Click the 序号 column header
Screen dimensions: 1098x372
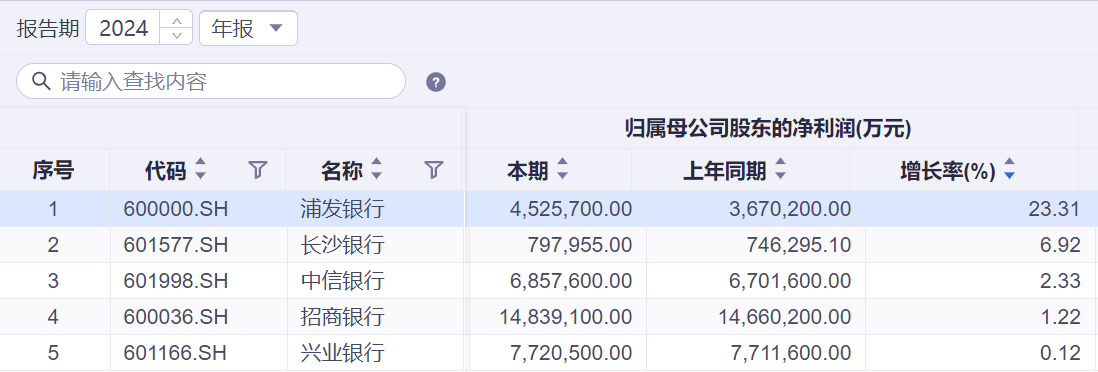53,170
